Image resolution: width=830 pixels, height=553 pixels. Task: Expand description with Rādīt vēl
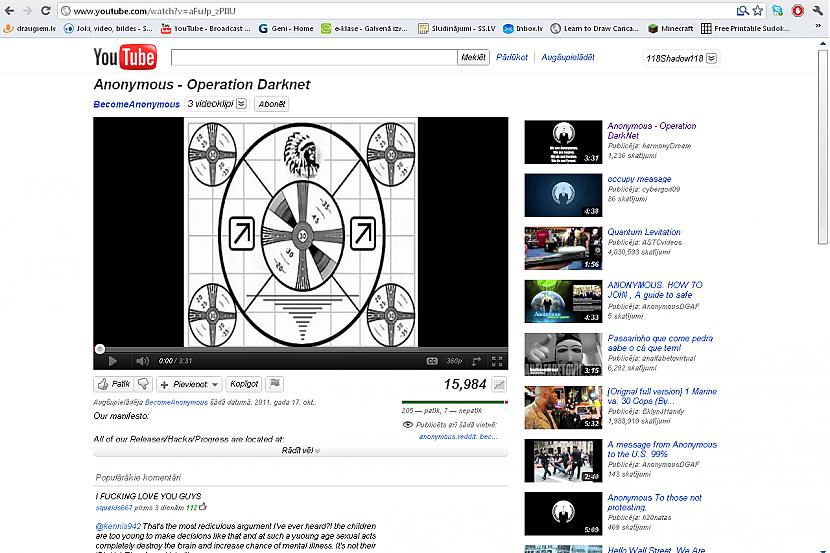(x=300, y=450)
